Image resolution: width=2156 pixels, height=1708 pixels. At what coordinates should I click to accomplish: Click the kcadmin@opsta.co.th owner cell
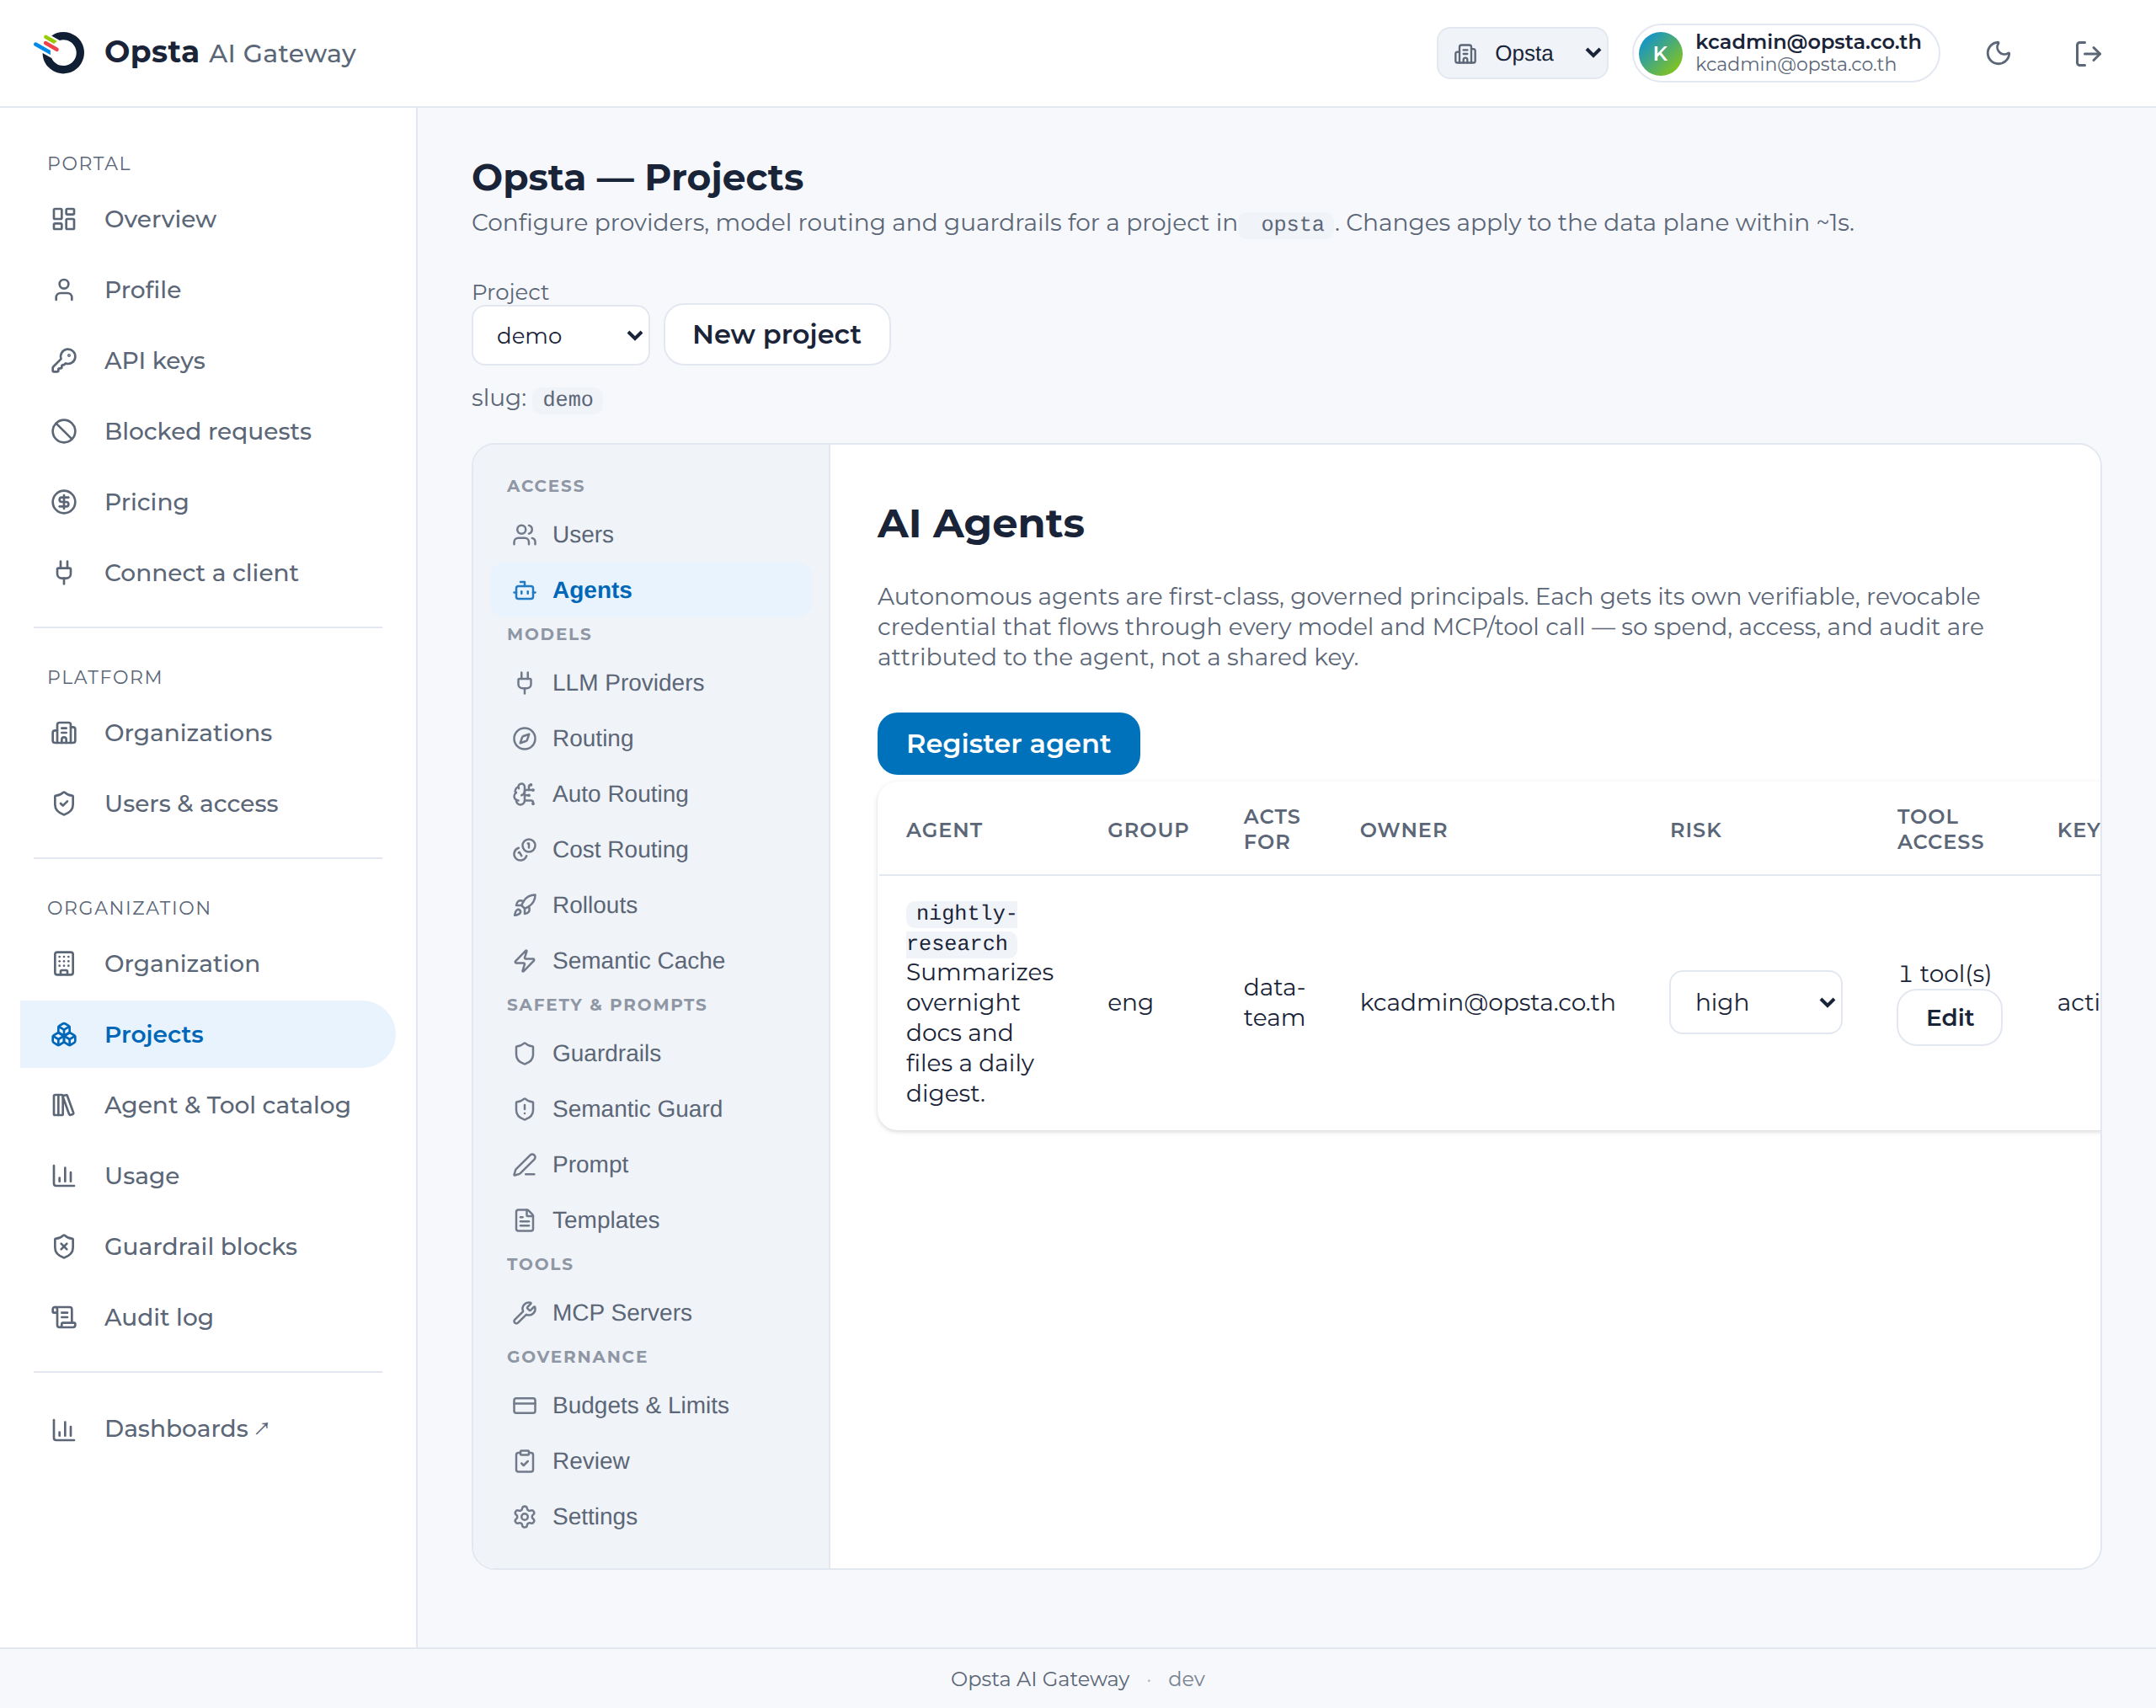click(x=1487, y=1002)
